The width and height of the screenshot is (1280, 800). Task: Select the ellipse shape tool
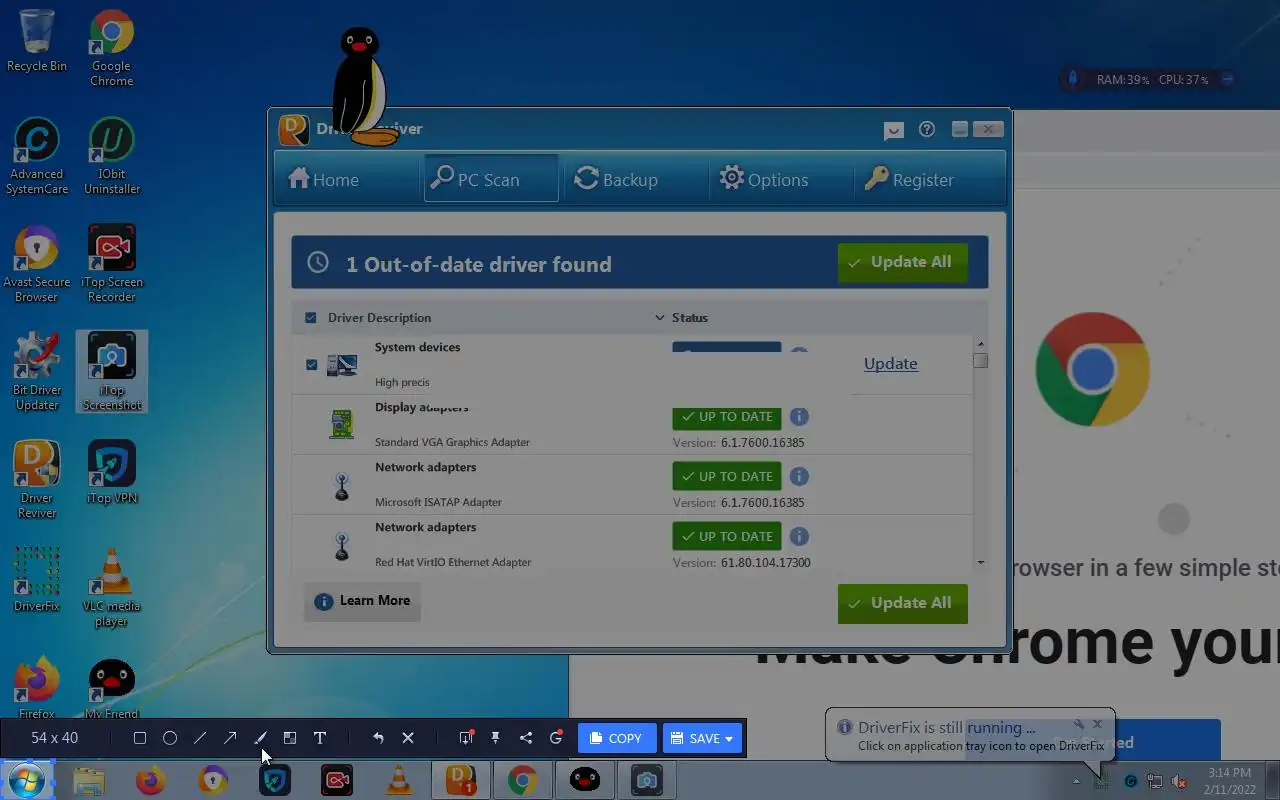[x=170, y=738]
